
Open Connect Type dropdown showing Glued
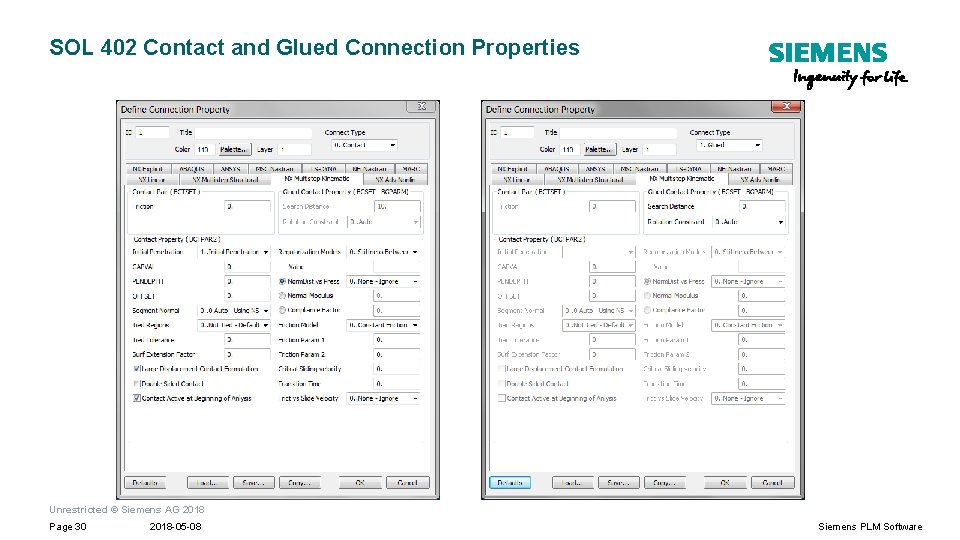point(729,145)
